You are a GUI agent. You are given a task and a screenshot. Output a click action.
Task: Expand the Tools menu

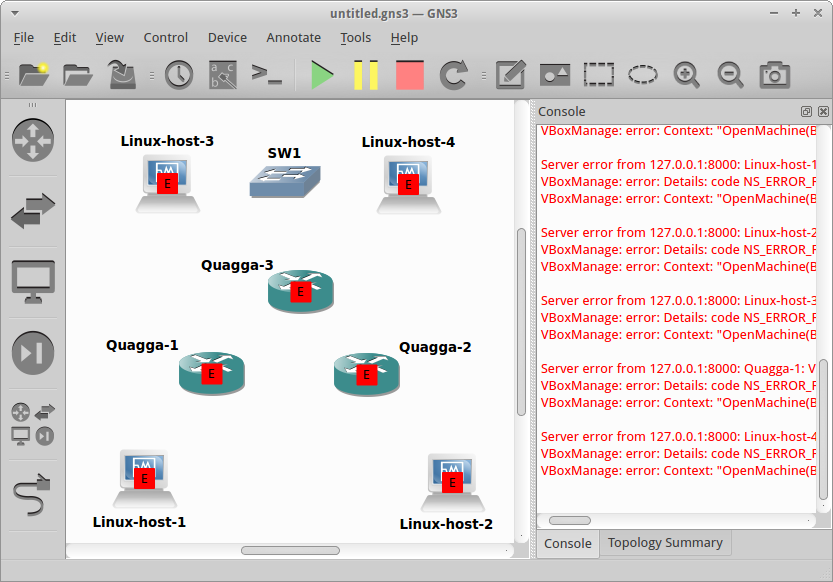[x=355, y=37]
